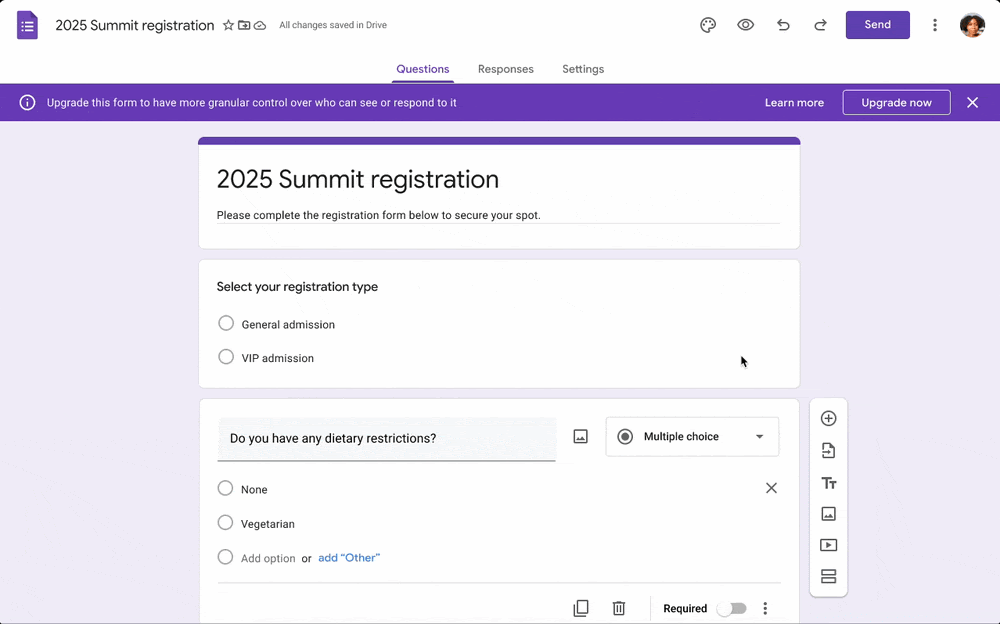Viewport: 1000px width, 624px height.
Task: Click the Import questions icon in the sidebar
Action: pyautogui.click(x=828, y=450)
